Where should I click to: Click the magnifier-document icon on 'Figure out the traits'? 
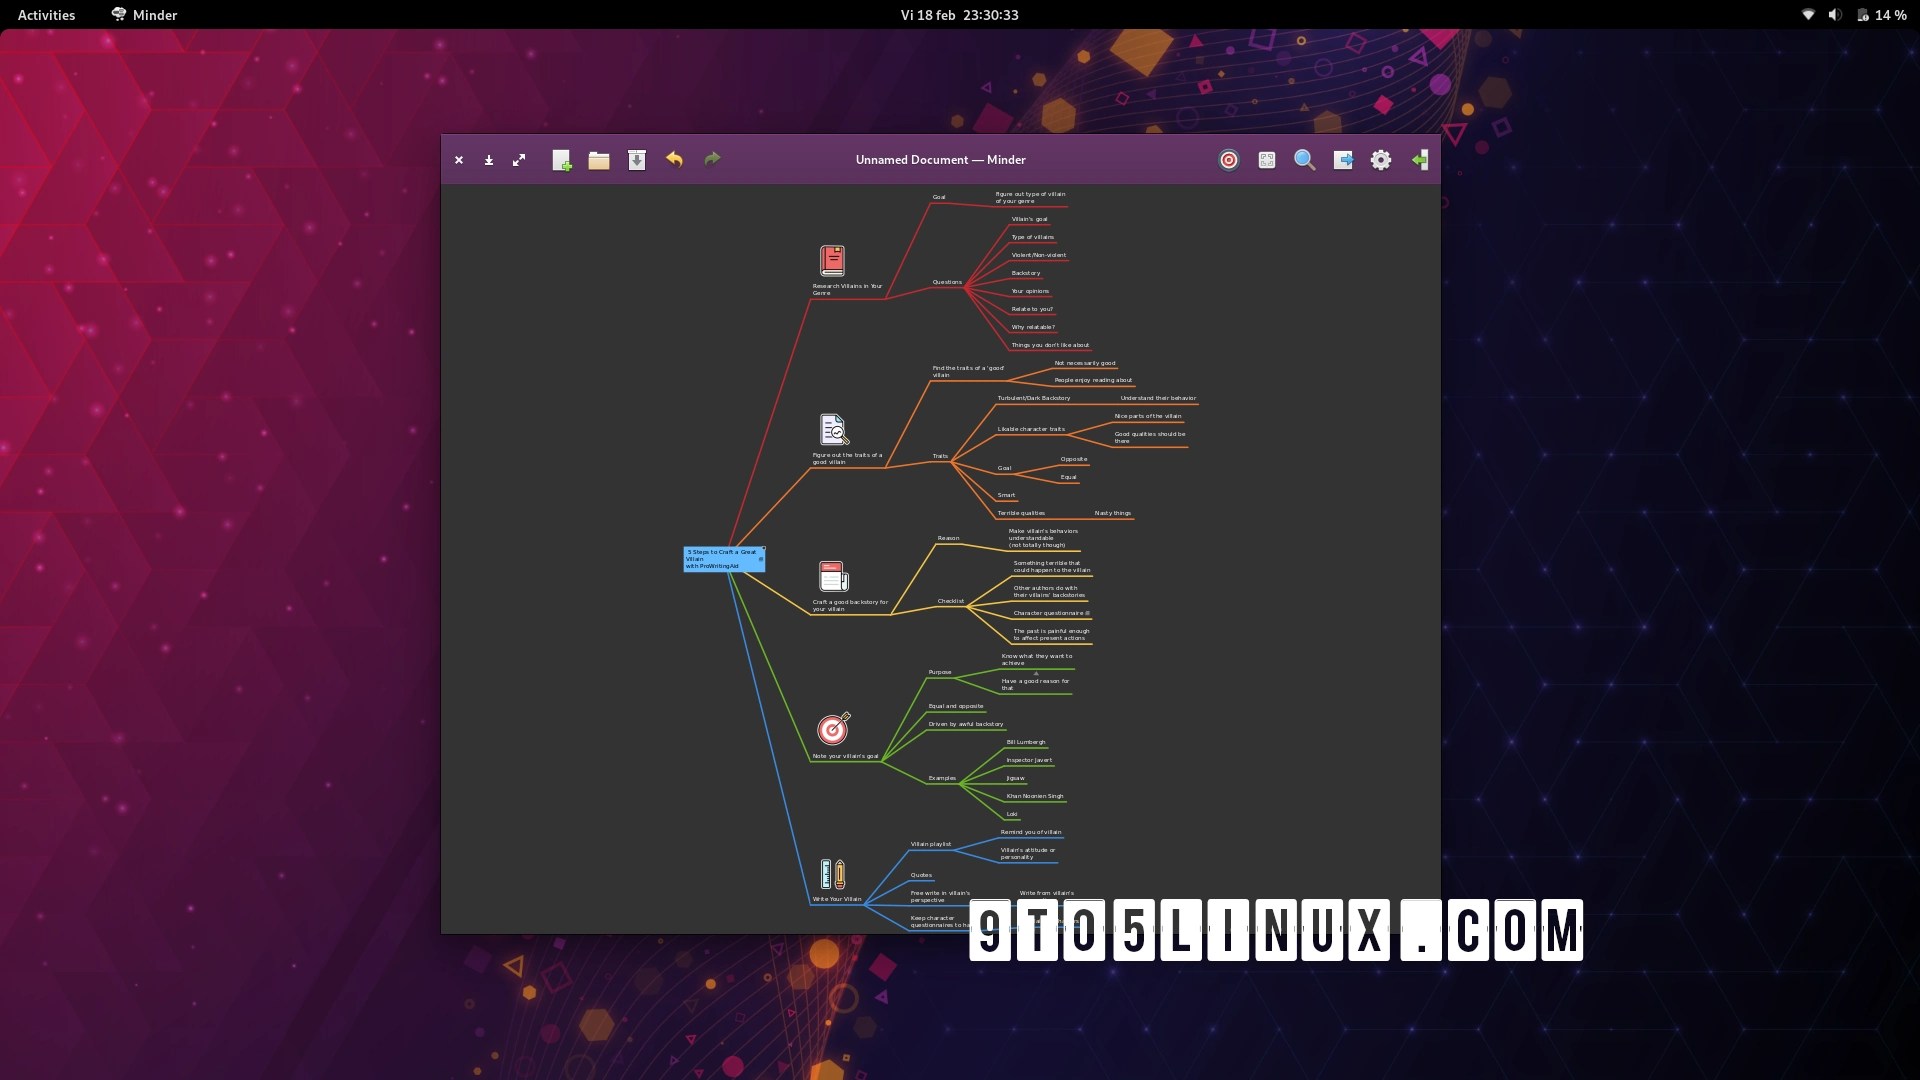point(832,428)
